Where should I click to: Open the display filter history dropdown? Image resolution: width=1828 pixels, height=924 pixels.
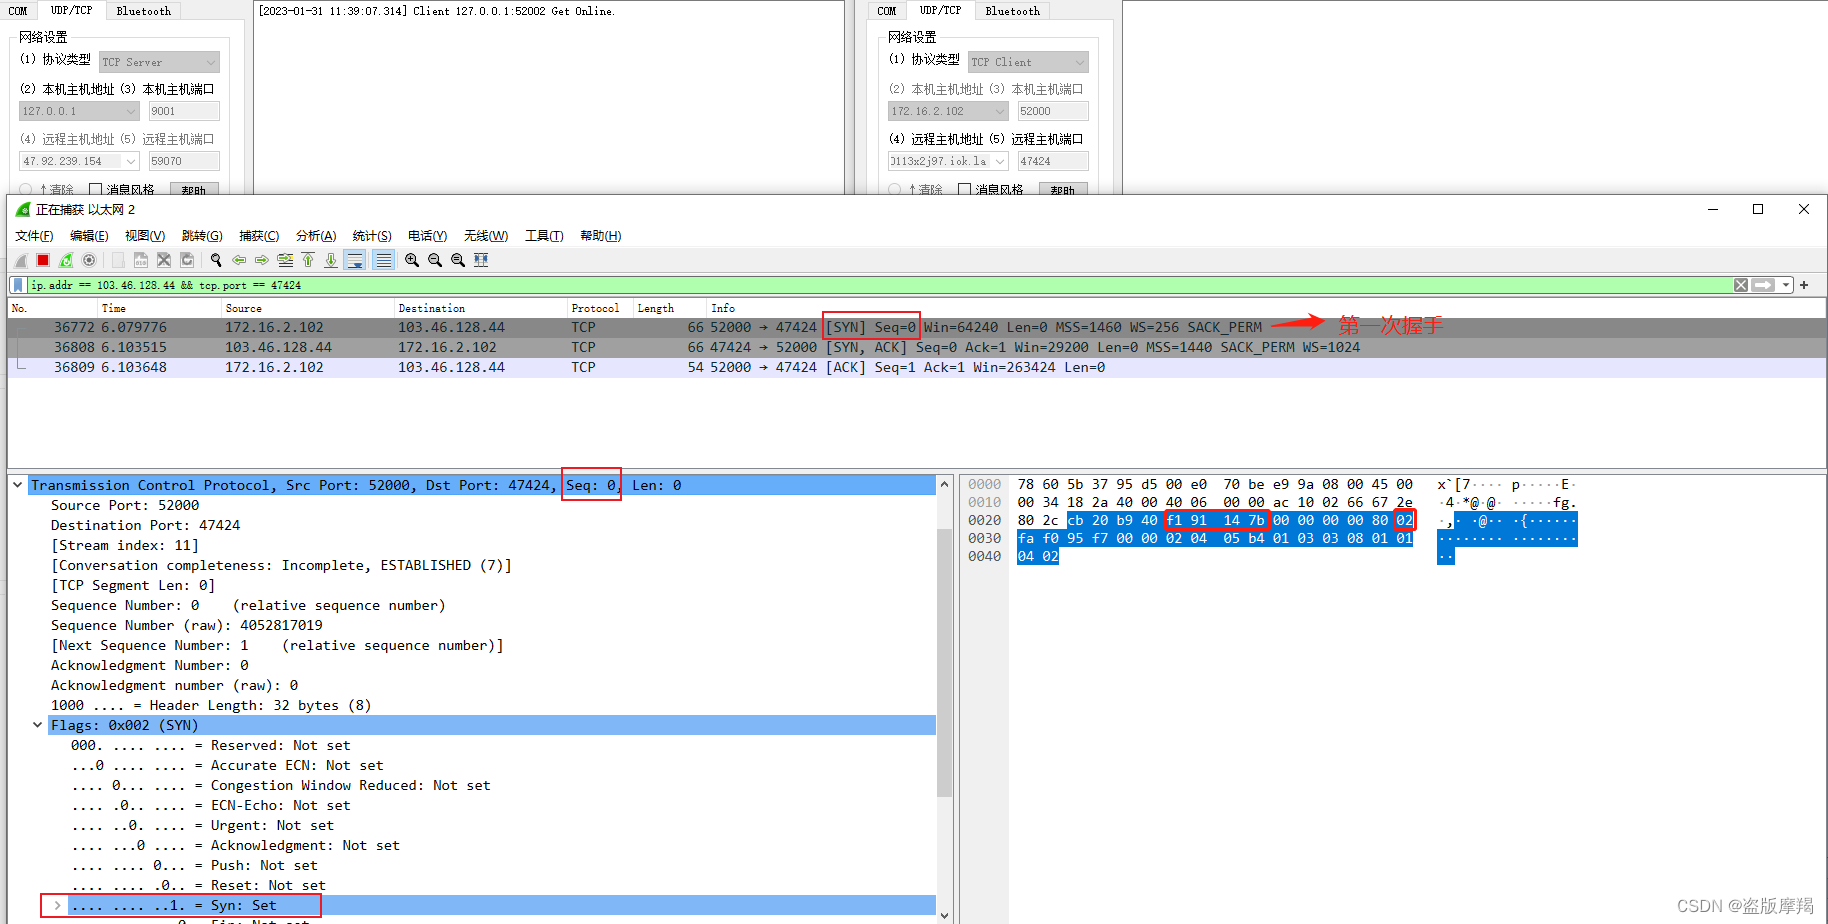click(1786, 285)
